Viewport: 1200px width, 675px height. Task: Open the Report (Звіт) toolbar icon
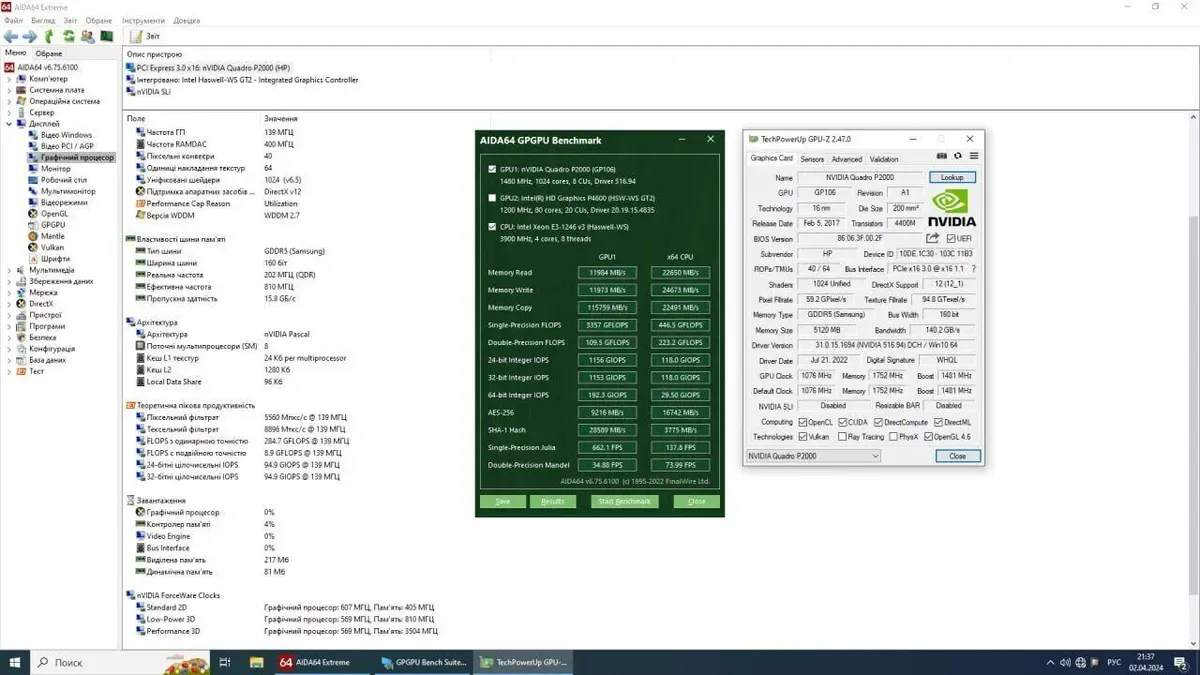point(135,36)
